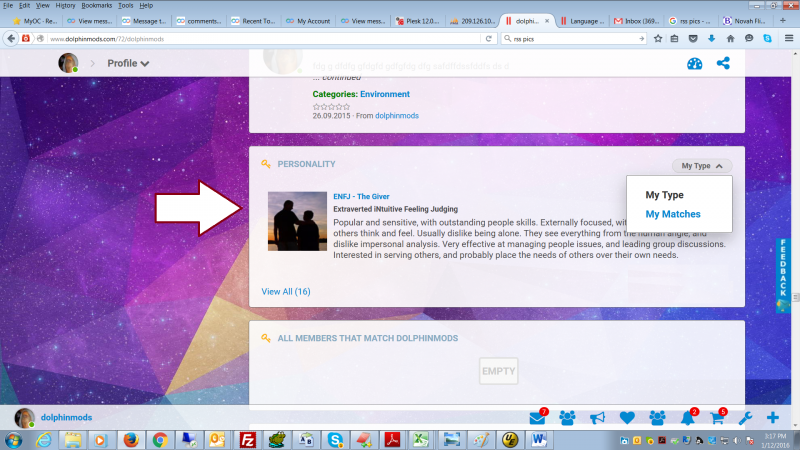
Task: Launch FileZilla from the Windows taskbar
Action: (246, 439)
